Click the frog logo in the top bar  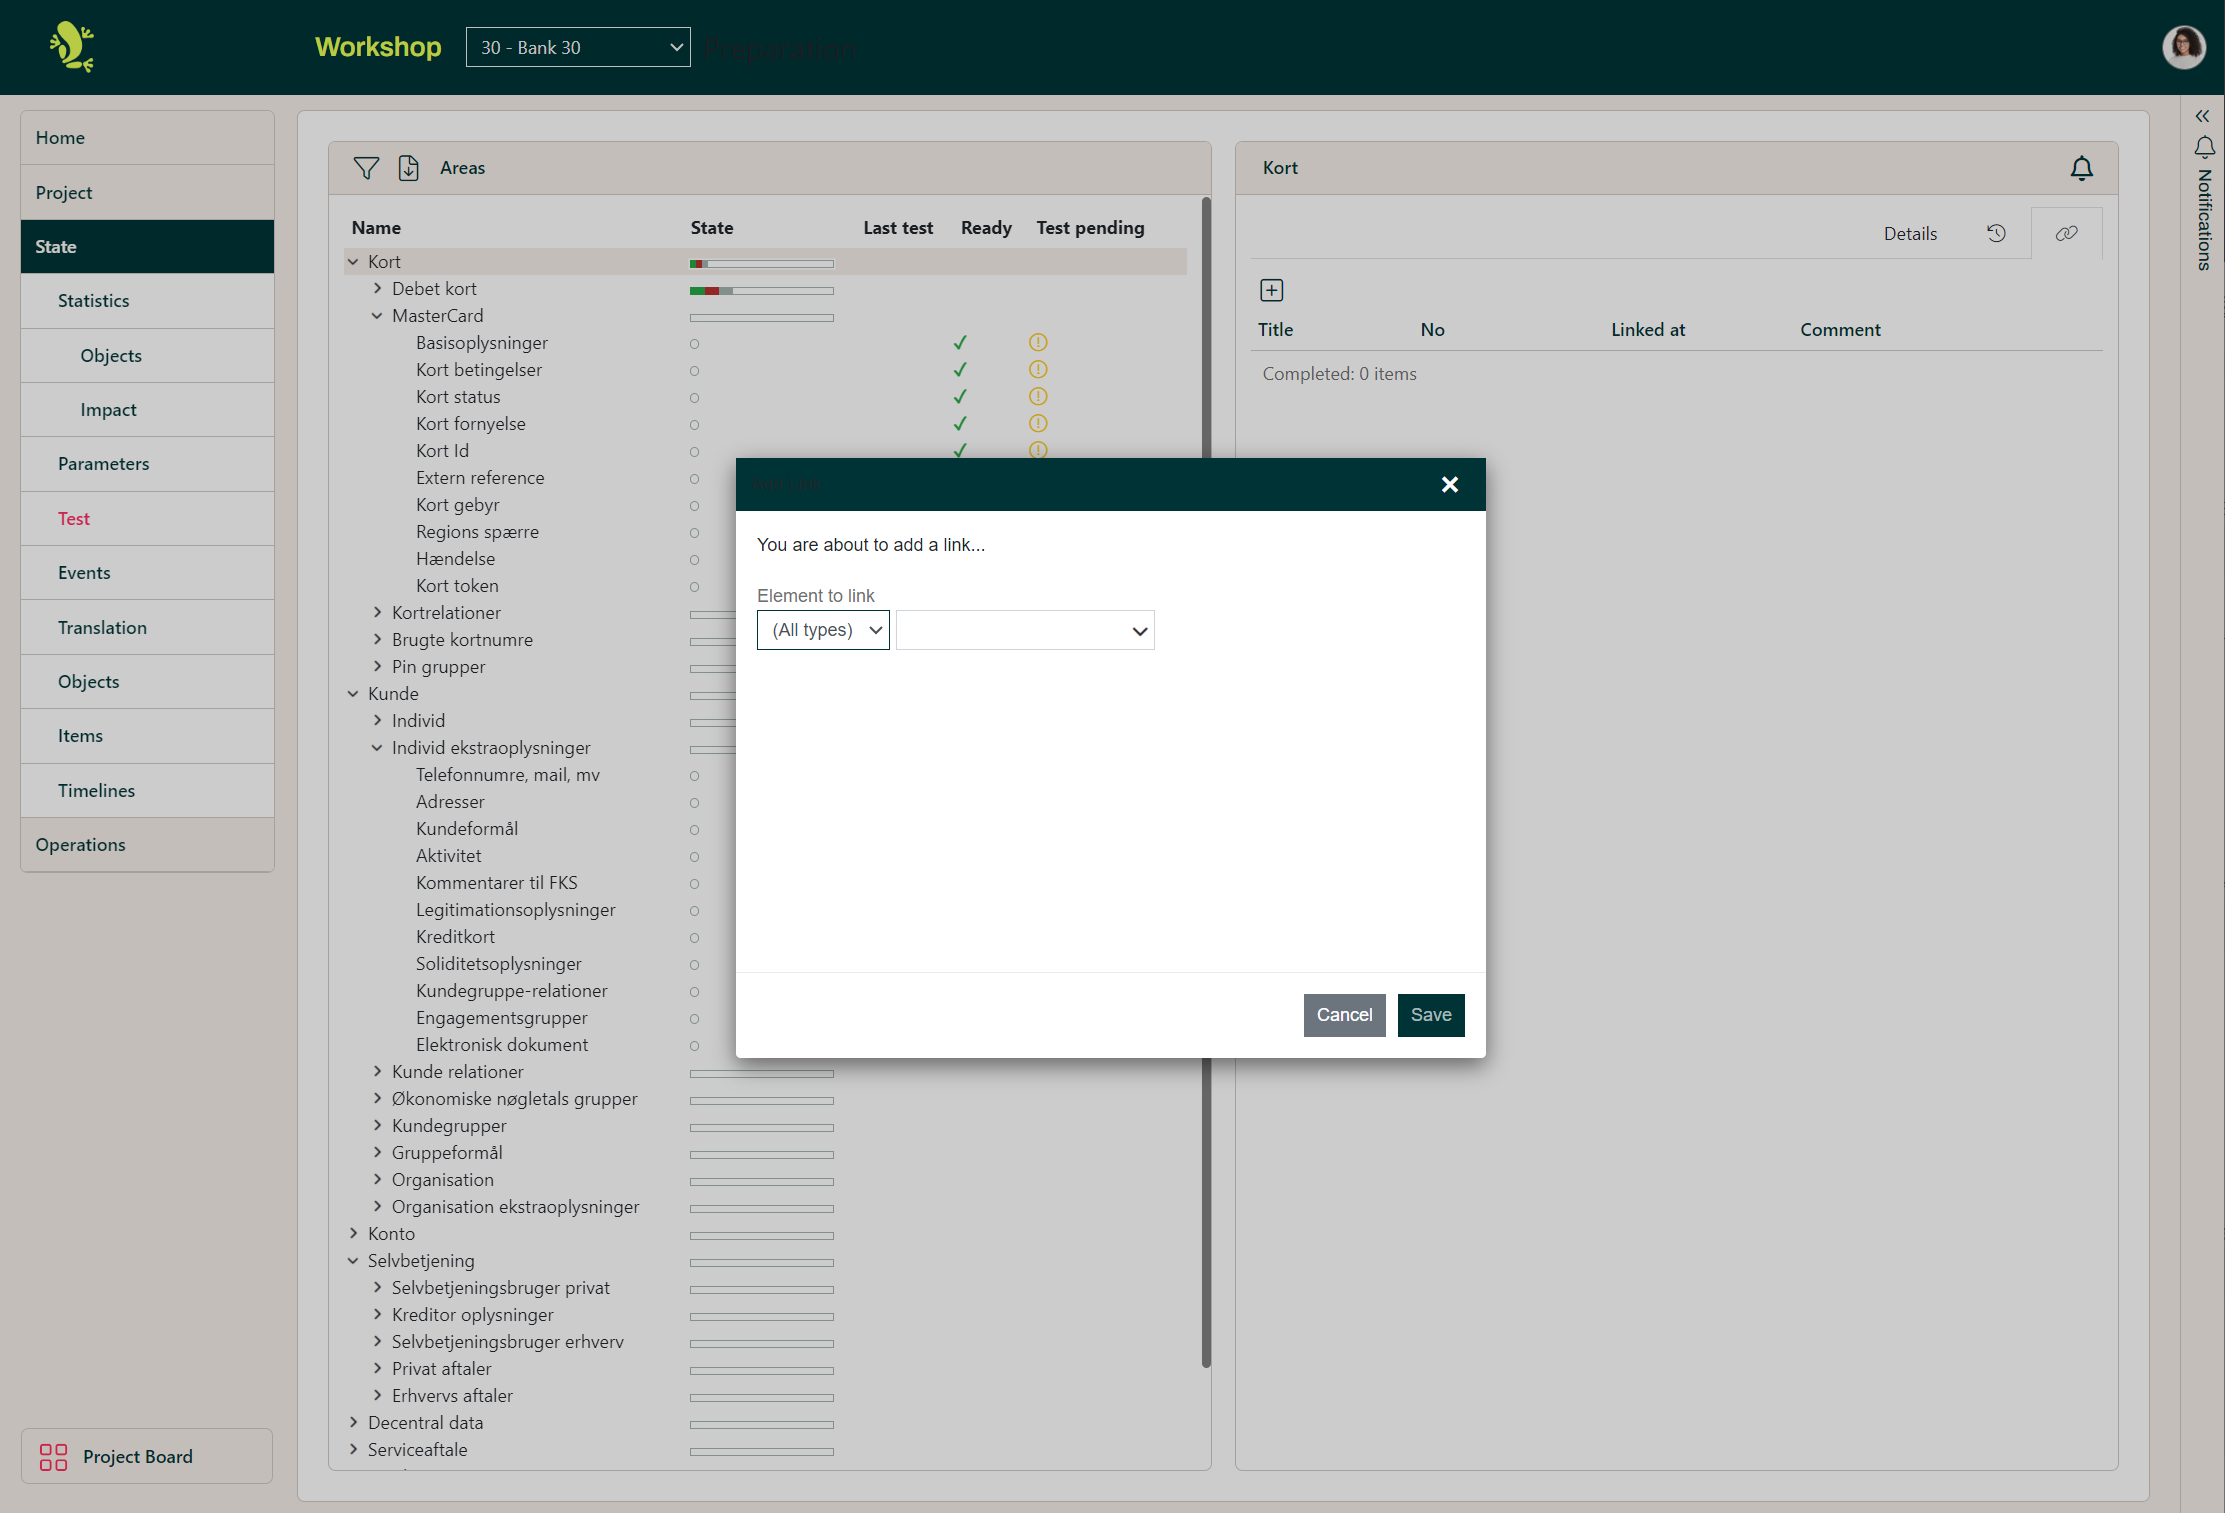(x=71, y=46)
